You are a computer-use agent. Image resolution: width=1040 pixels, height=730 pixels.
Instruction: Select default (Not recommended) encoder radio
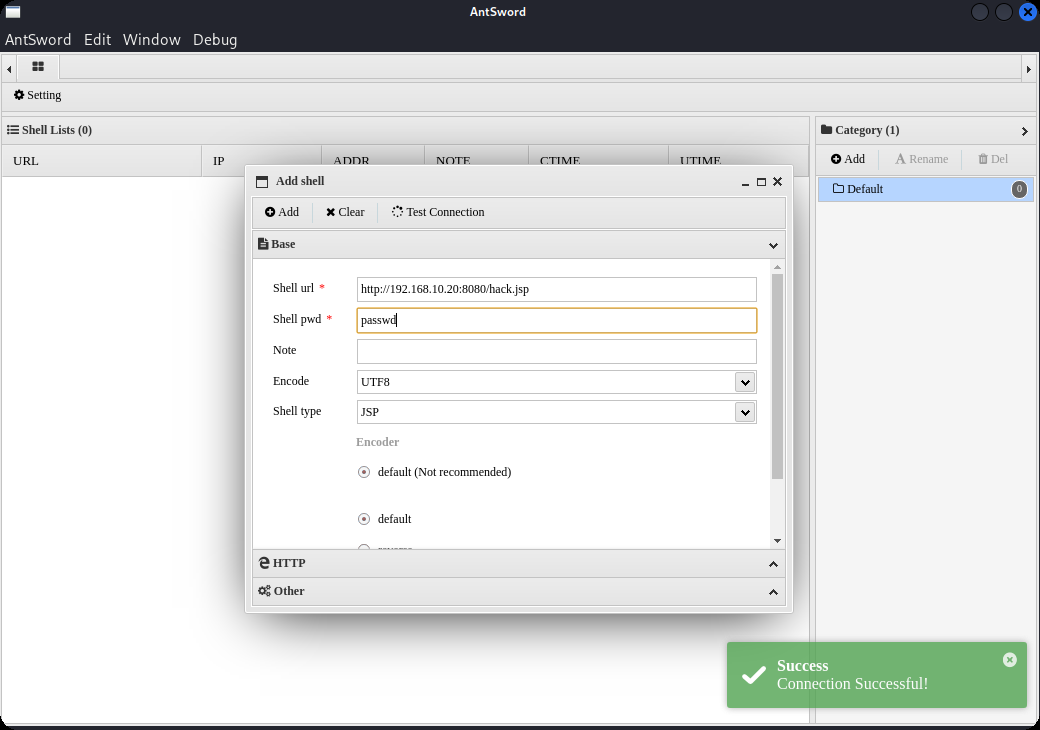coord(364,472)
